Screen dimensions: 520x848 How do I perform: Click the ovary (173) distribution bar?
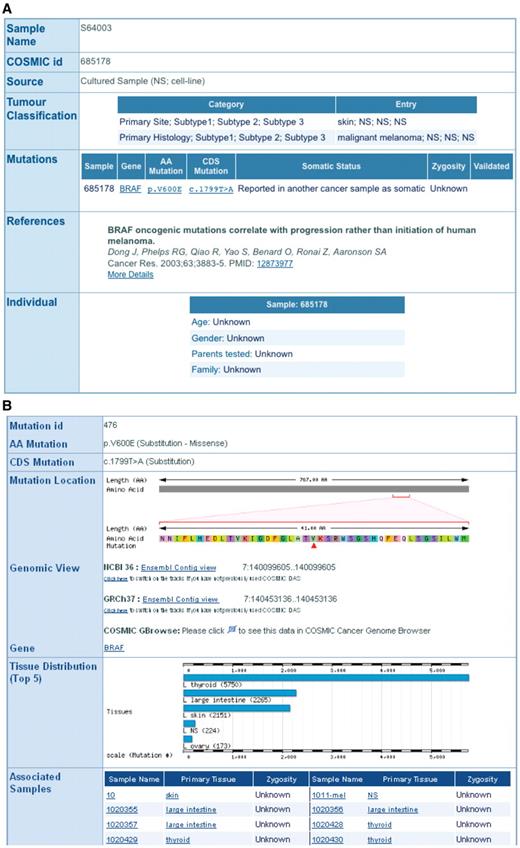188,739
